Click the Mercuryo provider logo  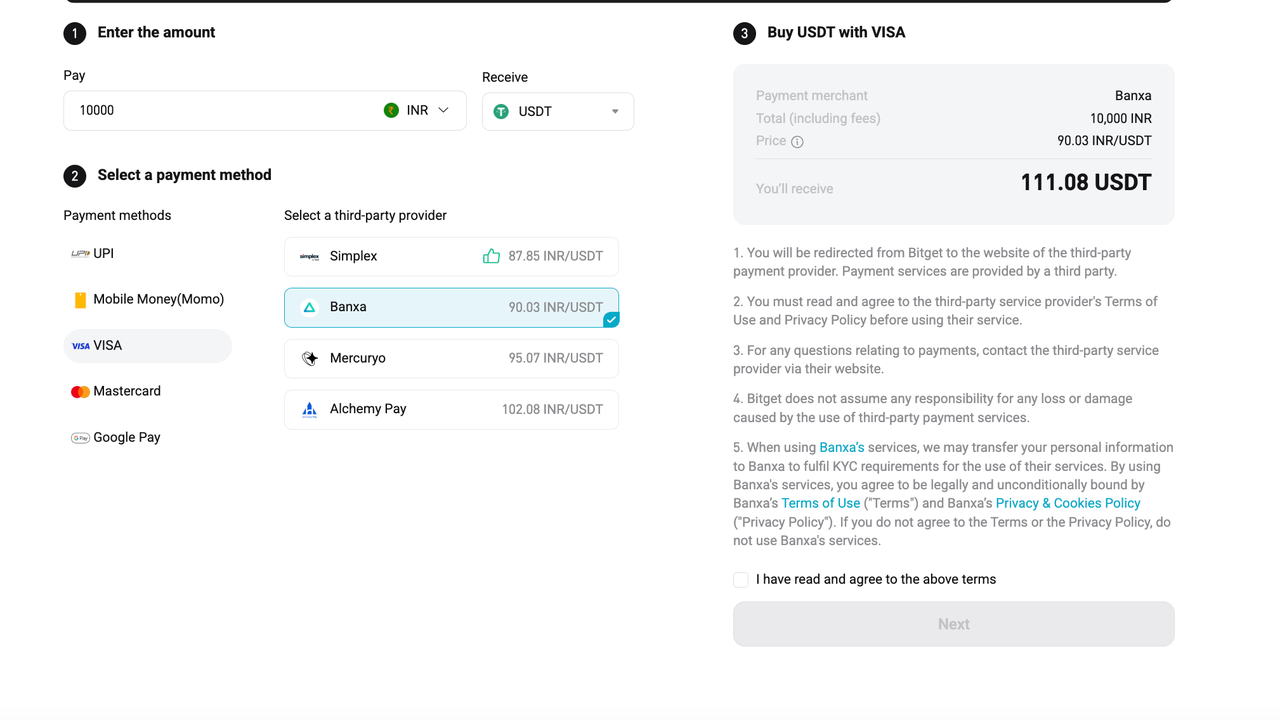[x=309, y=358]
